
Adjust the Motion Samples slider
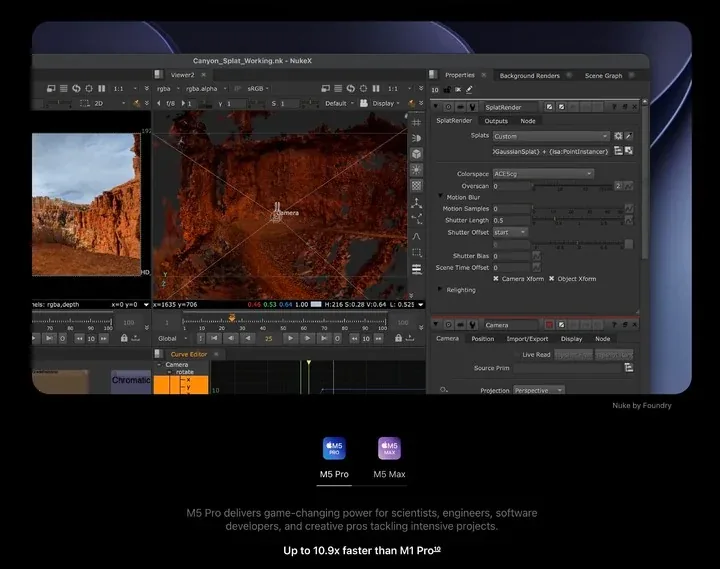pyautogui.click(x=578, y=209)
